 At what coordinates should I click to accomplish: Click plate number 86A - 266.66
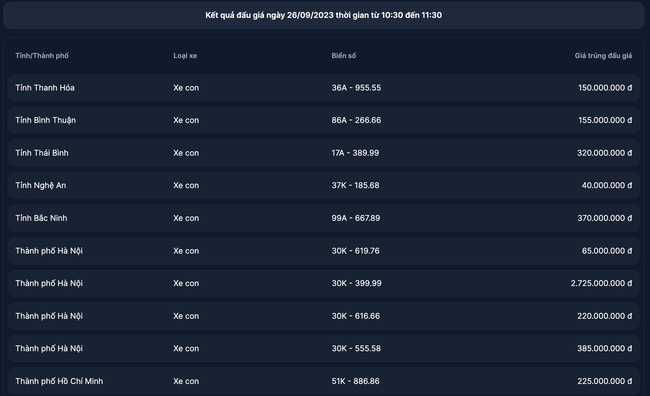(x=356, y=120)
